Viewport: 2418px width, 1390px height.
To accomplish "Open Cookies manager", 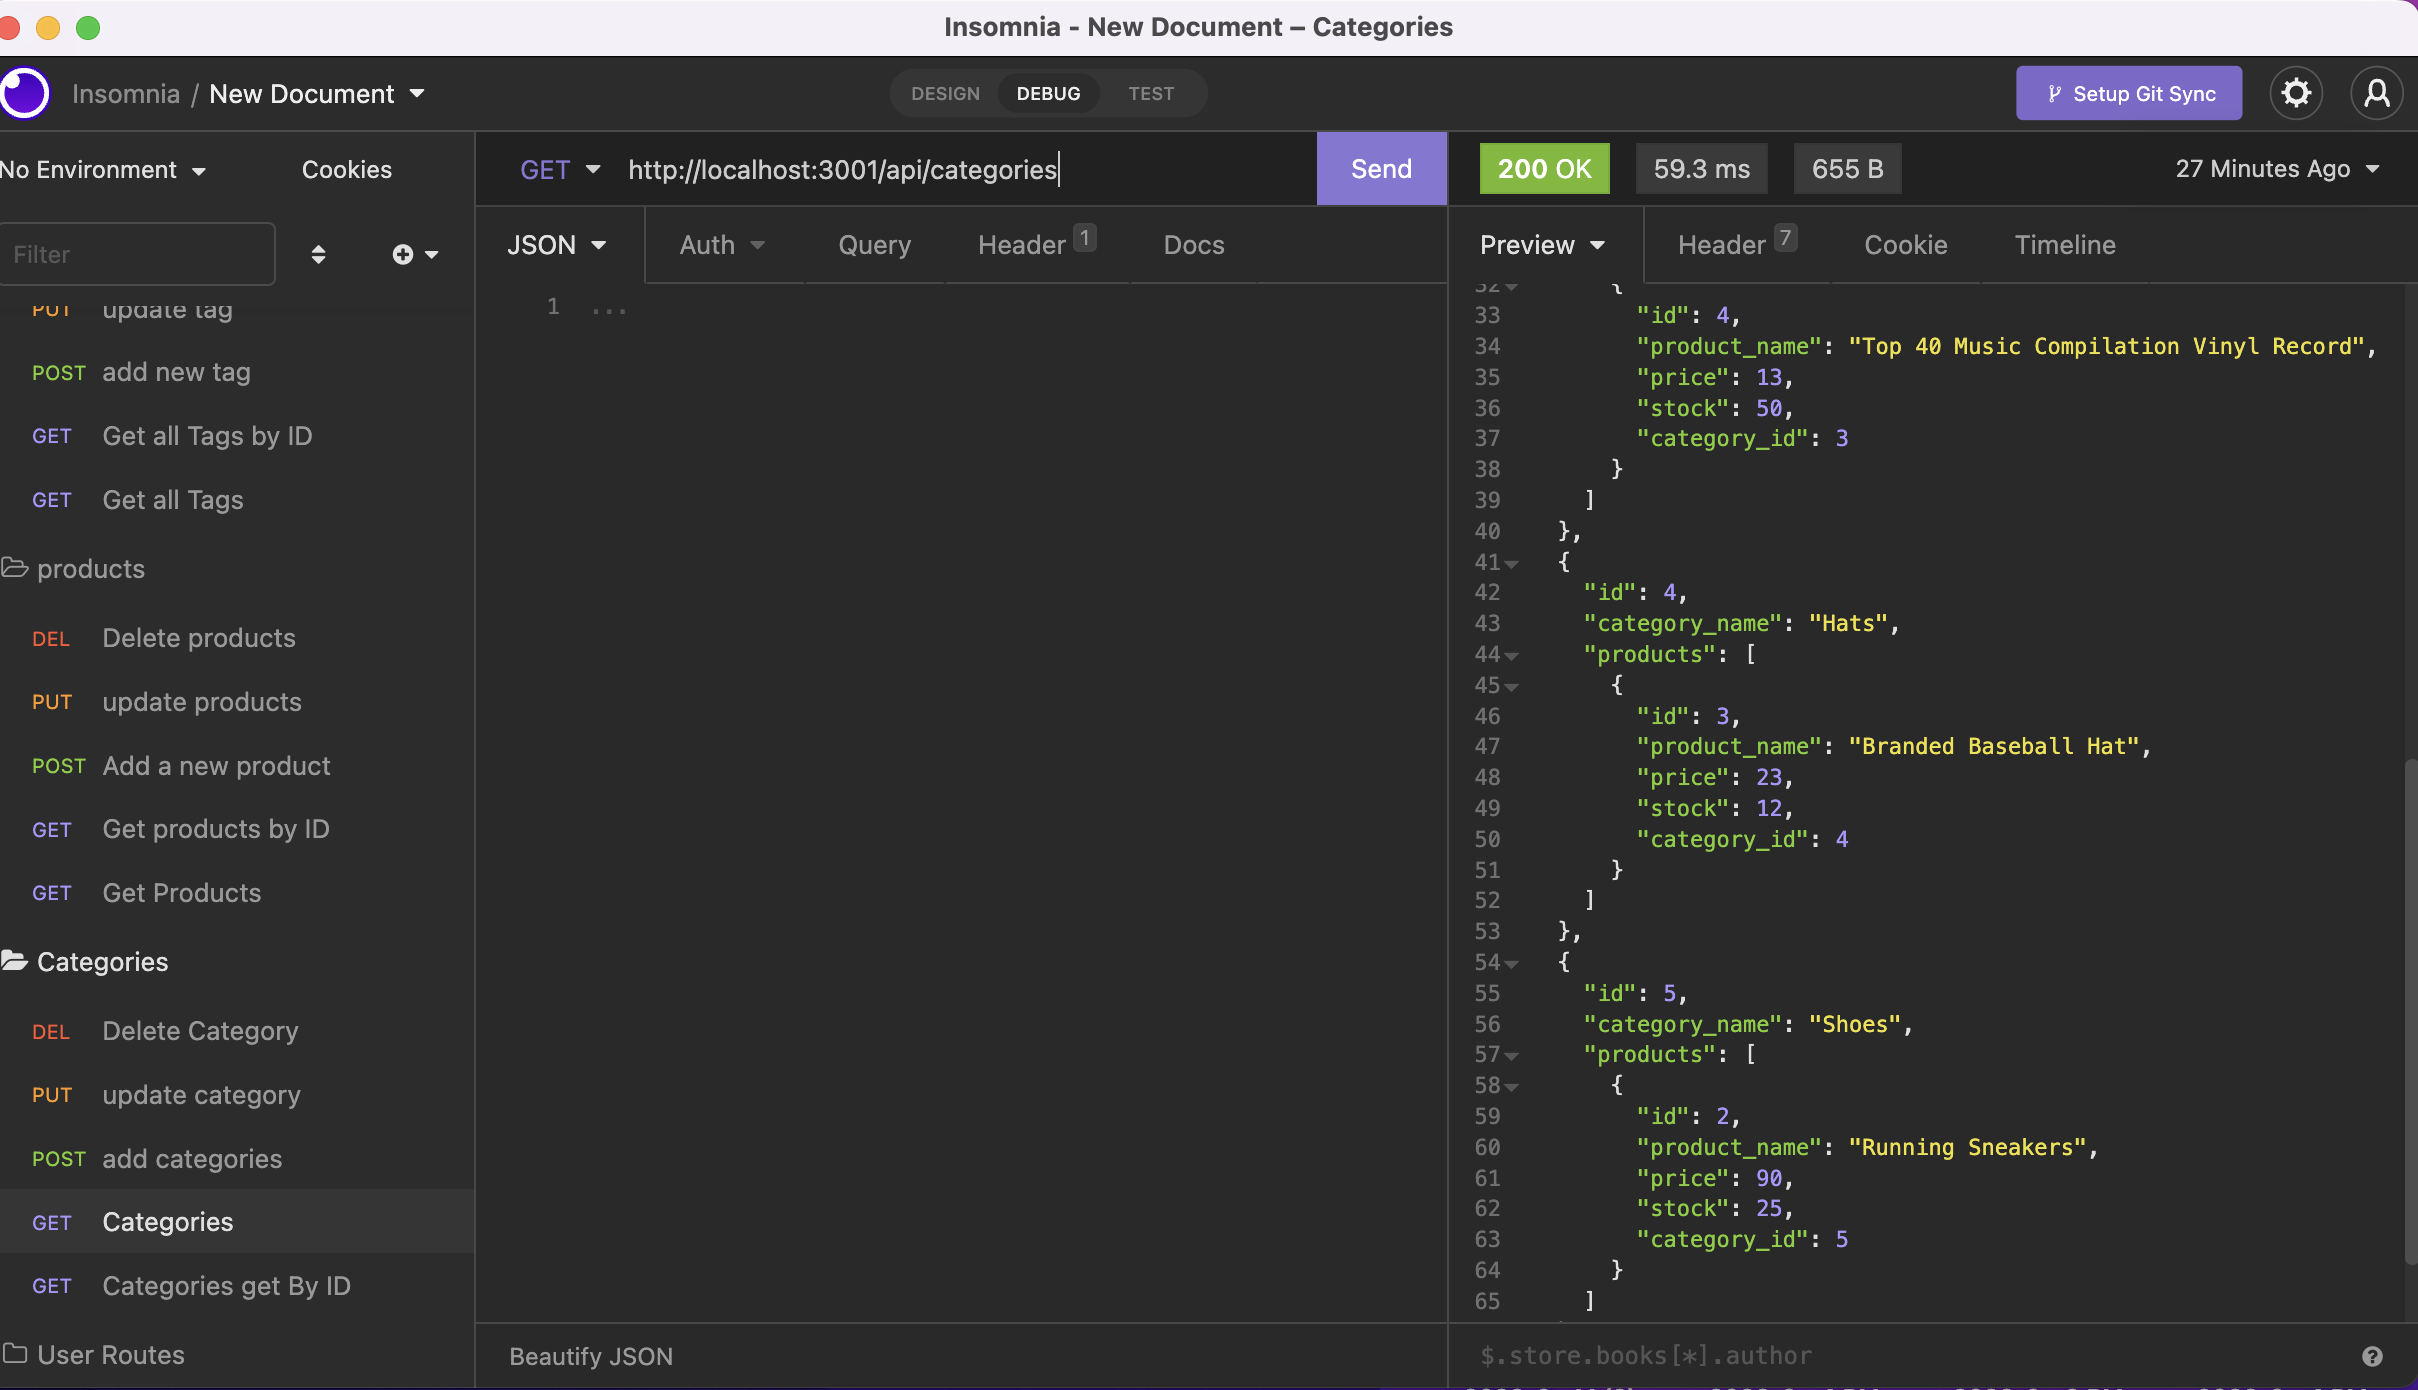I will pos(346,169).
